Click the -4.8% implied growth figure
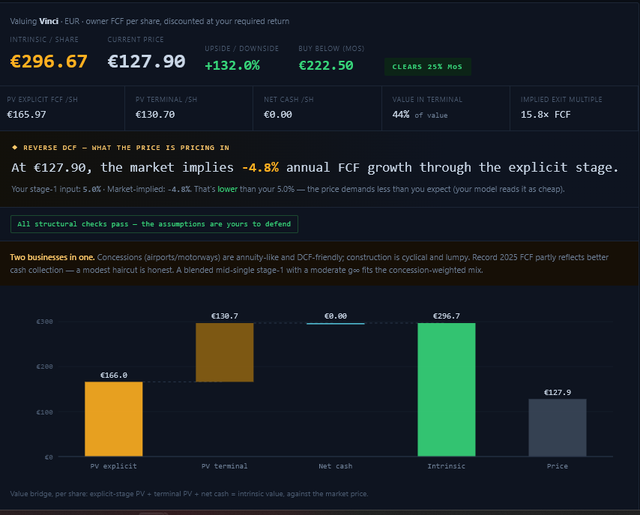 [260, 167]
